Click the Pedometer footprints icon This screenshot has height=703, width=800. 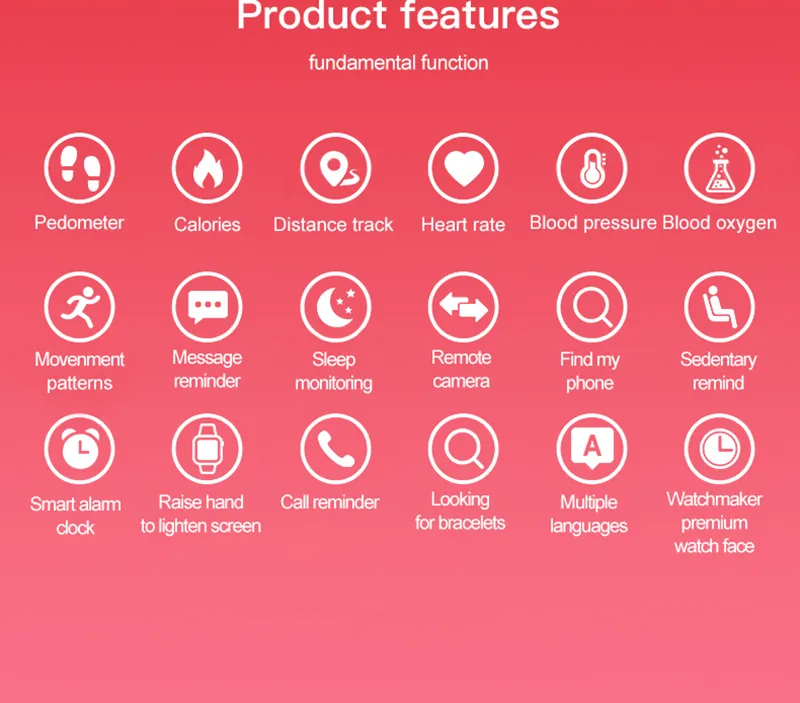pyautogui.click(x=80, y=168)
